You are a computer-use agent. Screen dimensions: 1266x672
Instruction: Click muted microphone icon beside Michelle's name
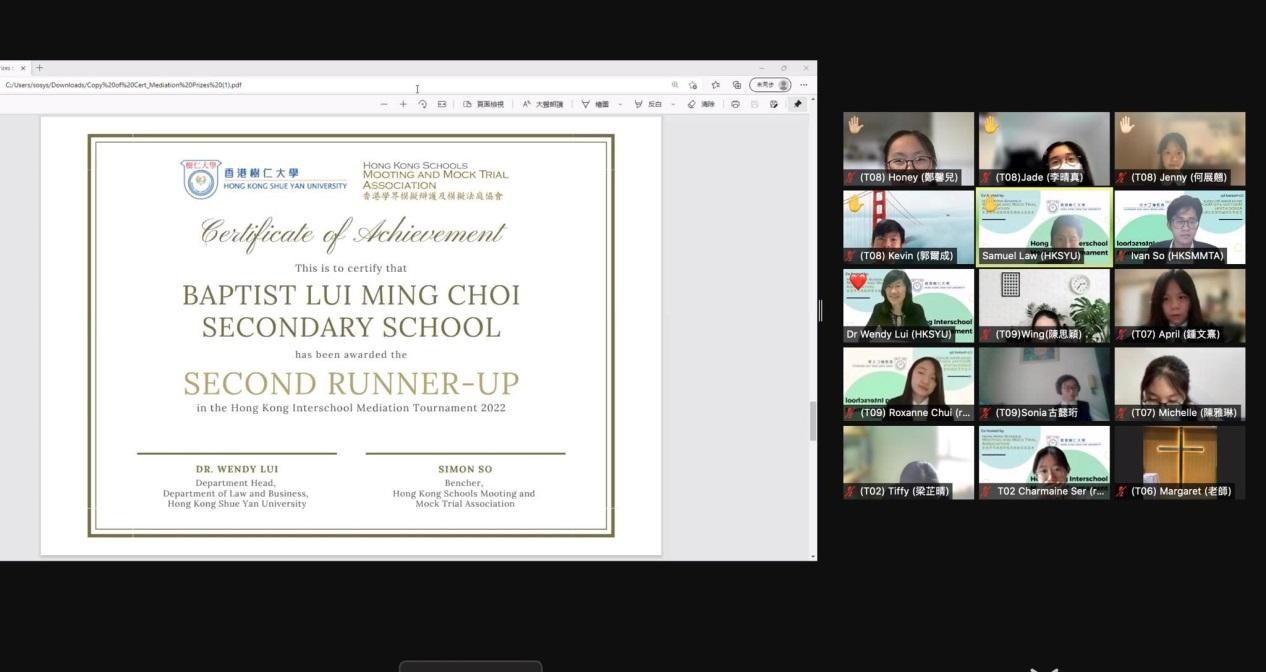1122,413
